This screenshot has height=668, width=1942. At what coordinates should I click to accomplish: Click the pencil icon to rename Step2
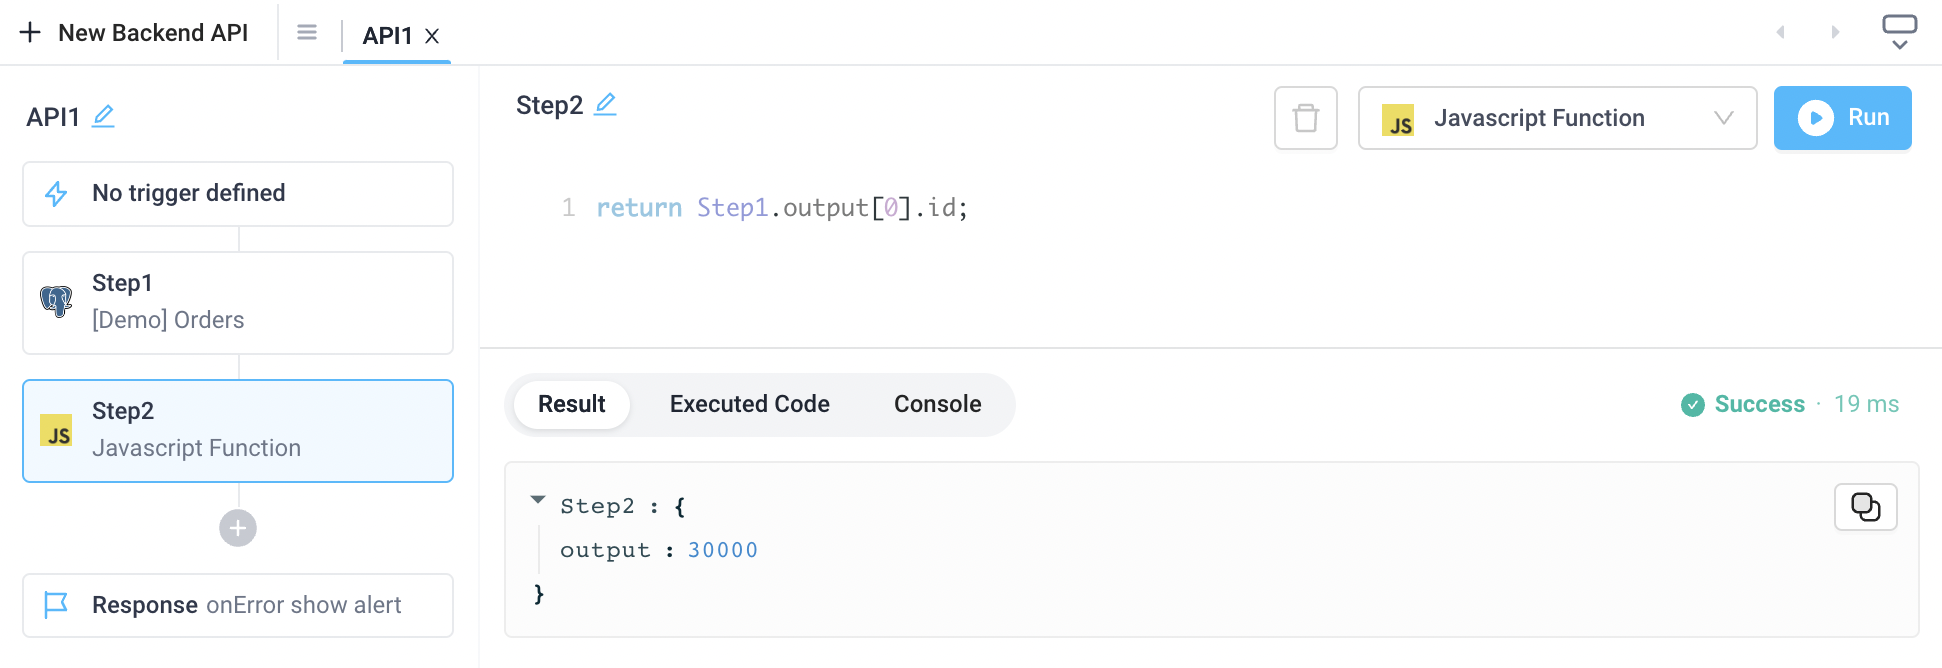606,103
